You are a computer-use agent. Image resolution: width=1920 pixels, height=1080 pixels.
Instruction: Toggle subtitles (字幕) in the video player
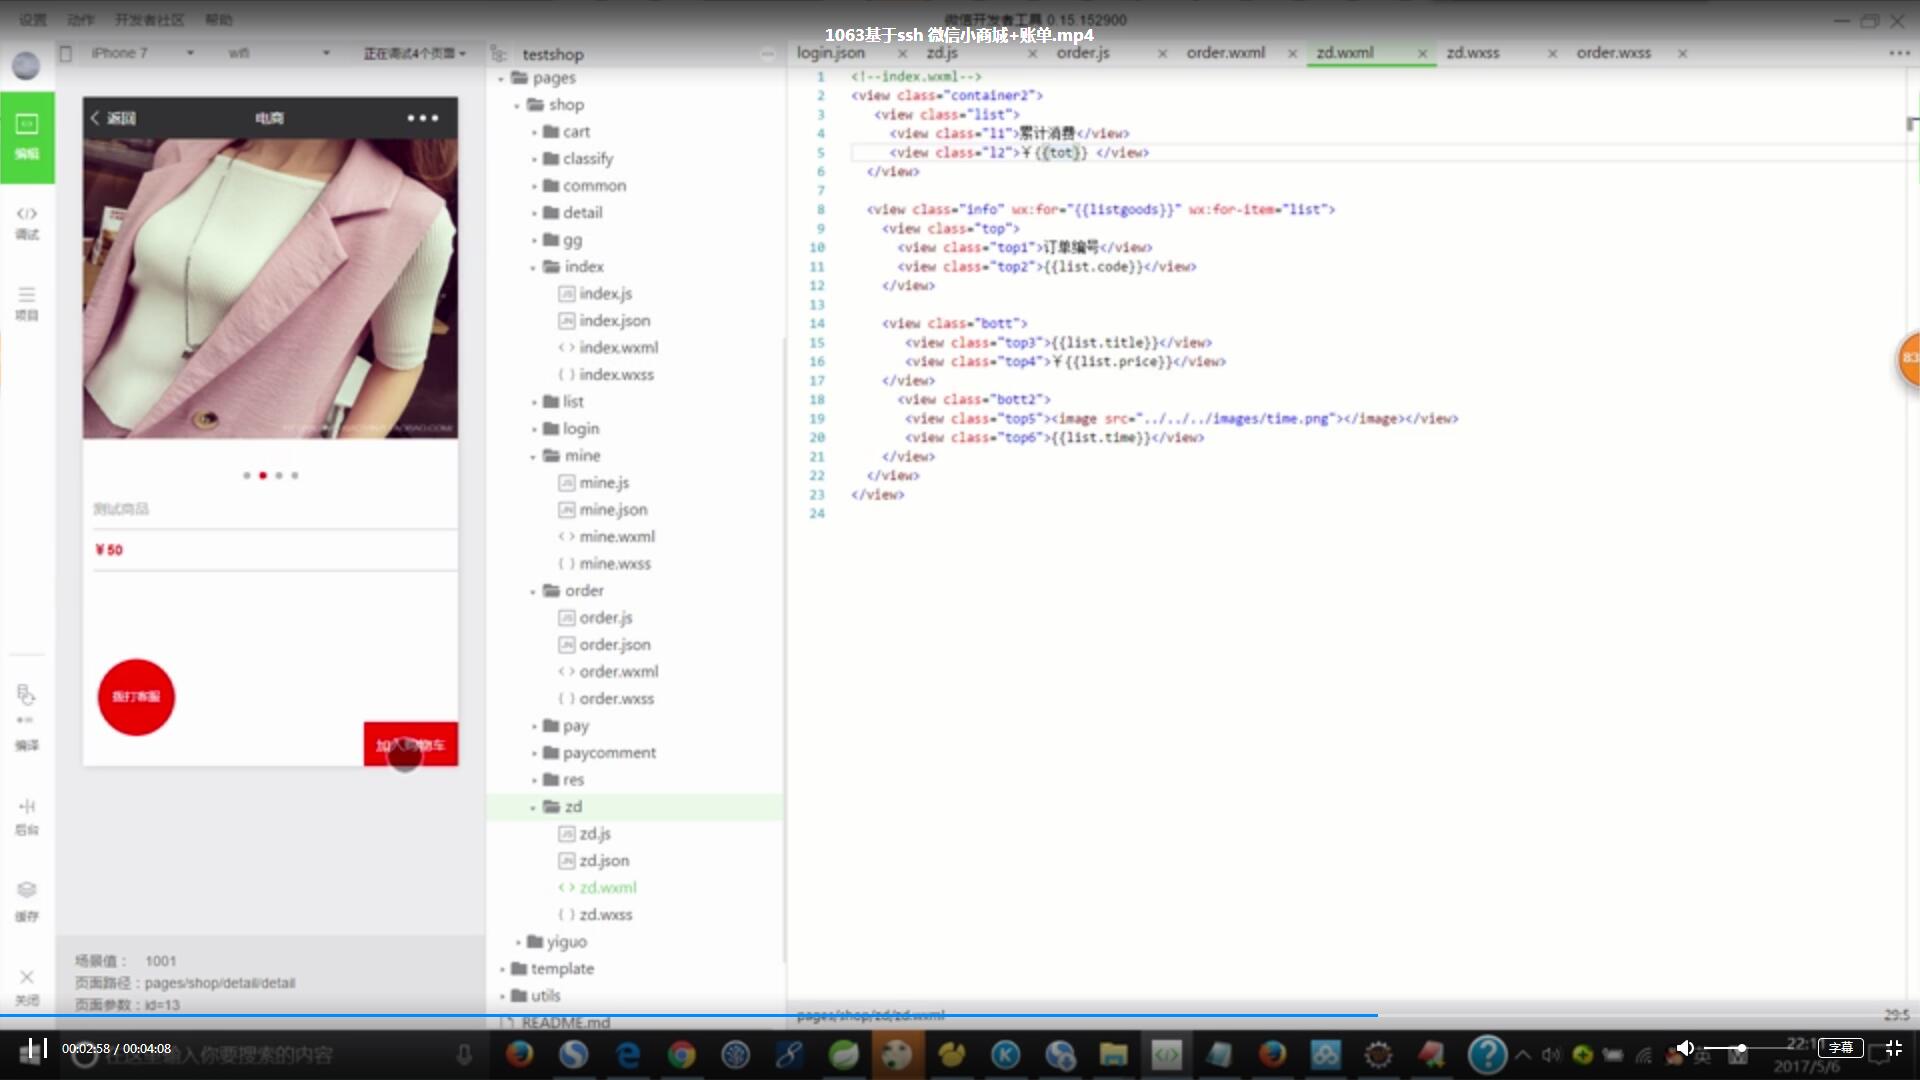[1841, 1048]
